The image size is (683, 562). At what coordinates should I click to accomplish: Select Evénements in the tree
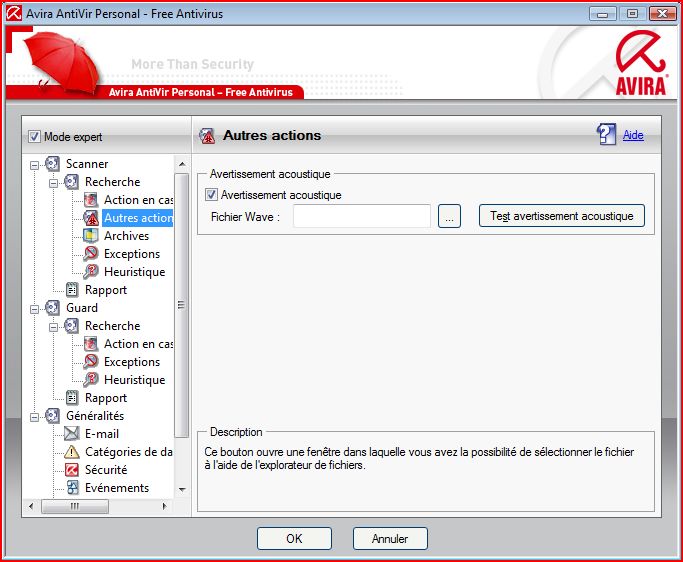117,488
